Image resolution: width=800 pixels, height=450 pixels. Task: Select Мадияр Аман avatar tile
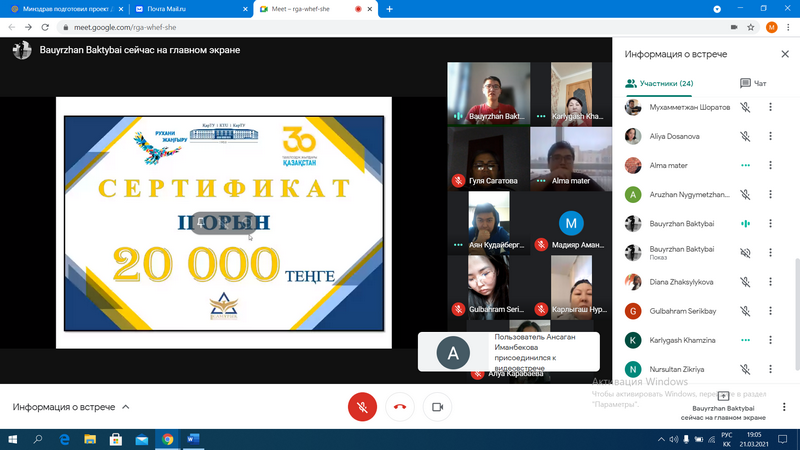[x=571, y=223]
